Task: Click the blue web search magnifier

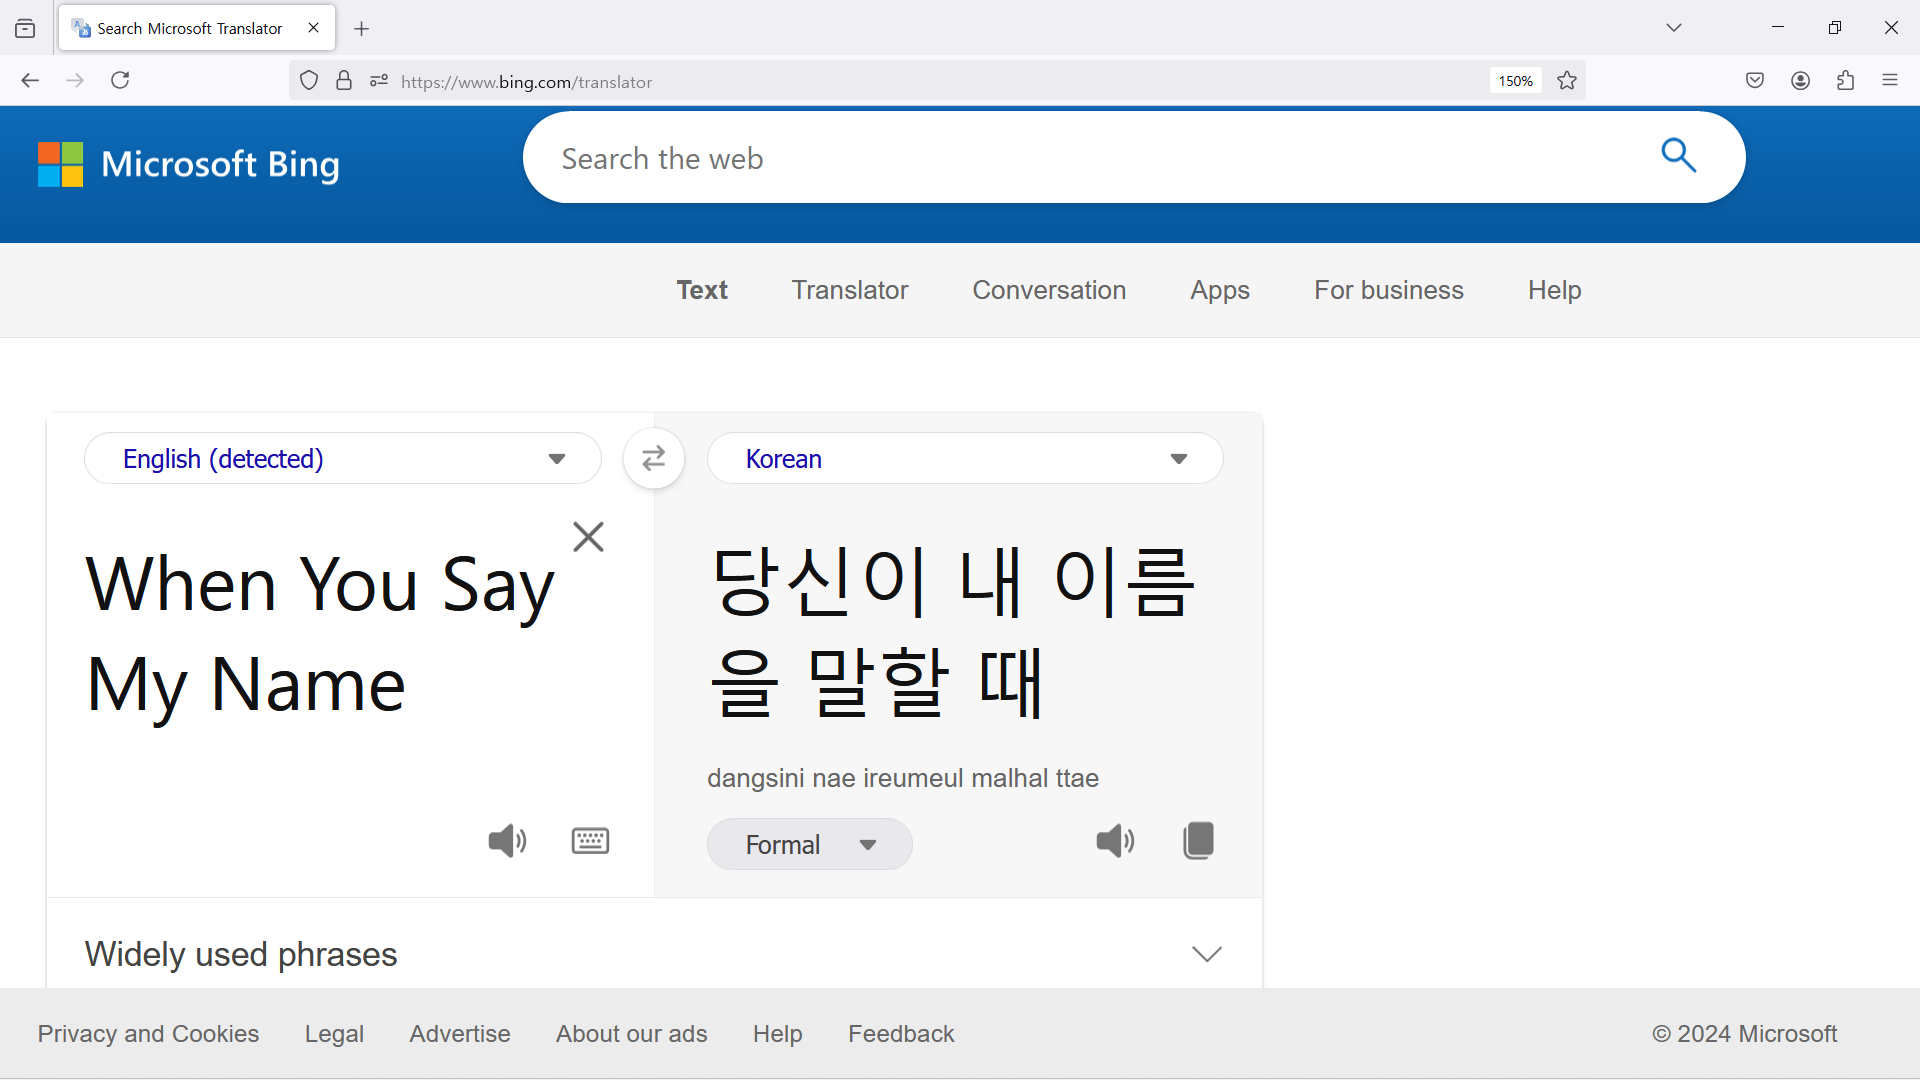Action: coord(1678,157)
